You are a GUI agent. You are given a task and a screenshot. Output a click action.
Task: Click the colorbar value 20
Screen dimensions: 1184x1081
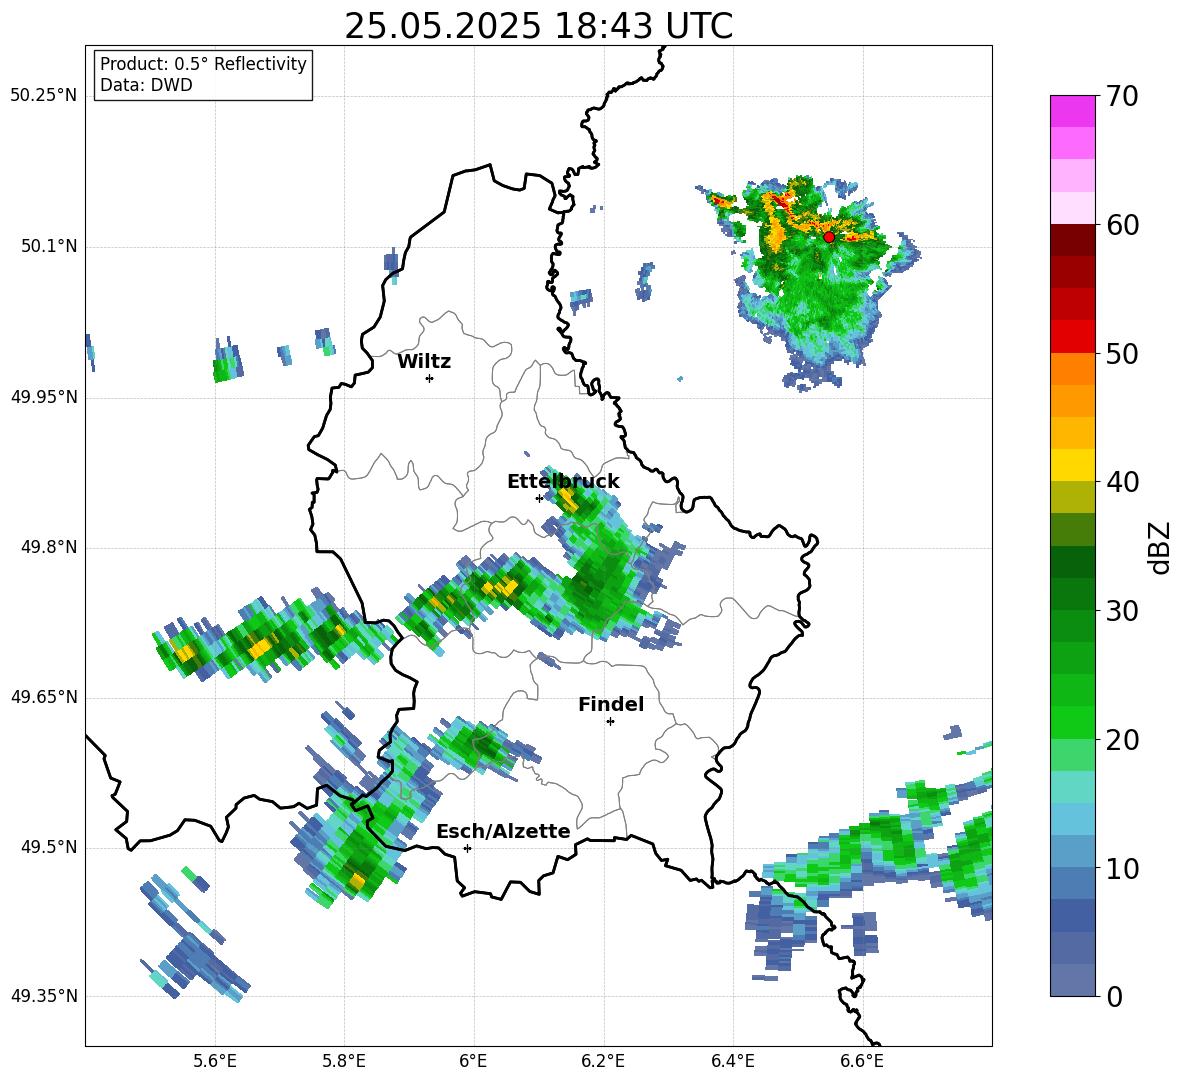1122,740
